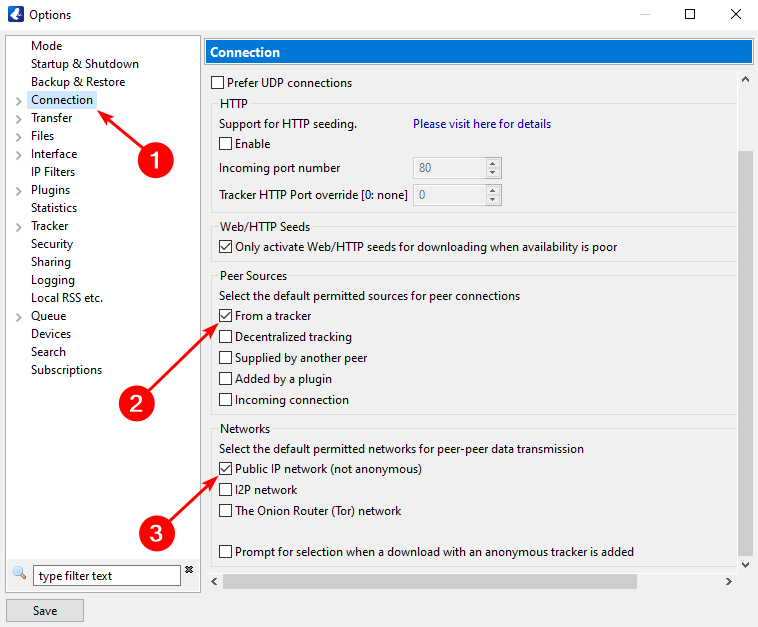The height and width of the screenshot is (627, 758).
Task: Click the vertical scrollbar down arrow
Action: (x=744, y=565)
